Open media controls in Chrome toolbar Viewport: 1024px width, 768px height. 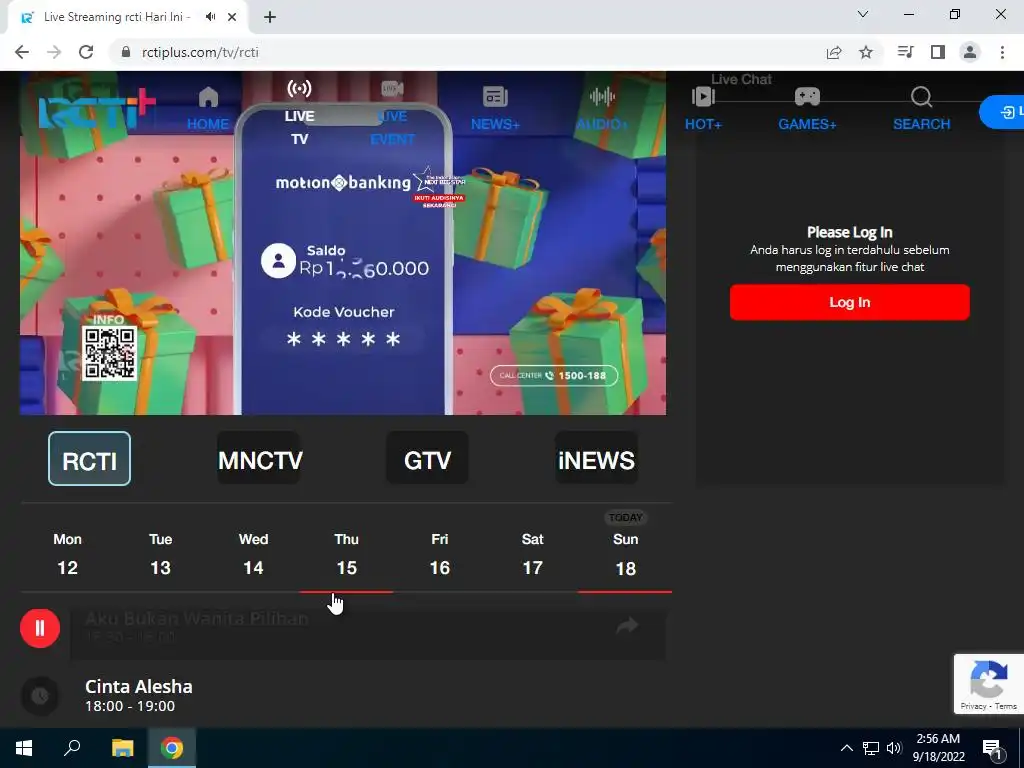click(905, 52)
